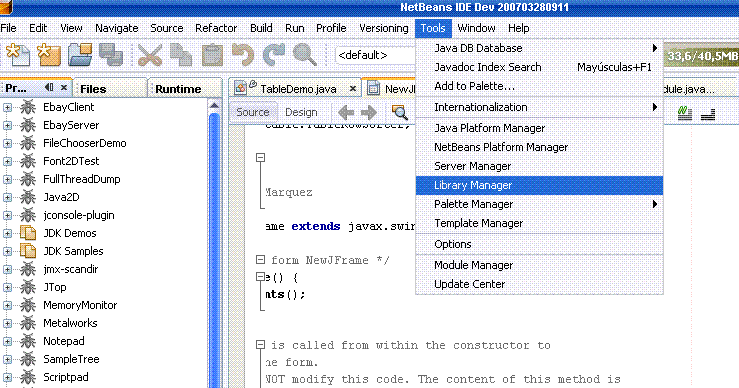This screenshot has height=388, width=739.
Task: Click the Copy toolbar icon
Action: click(181, 55)
